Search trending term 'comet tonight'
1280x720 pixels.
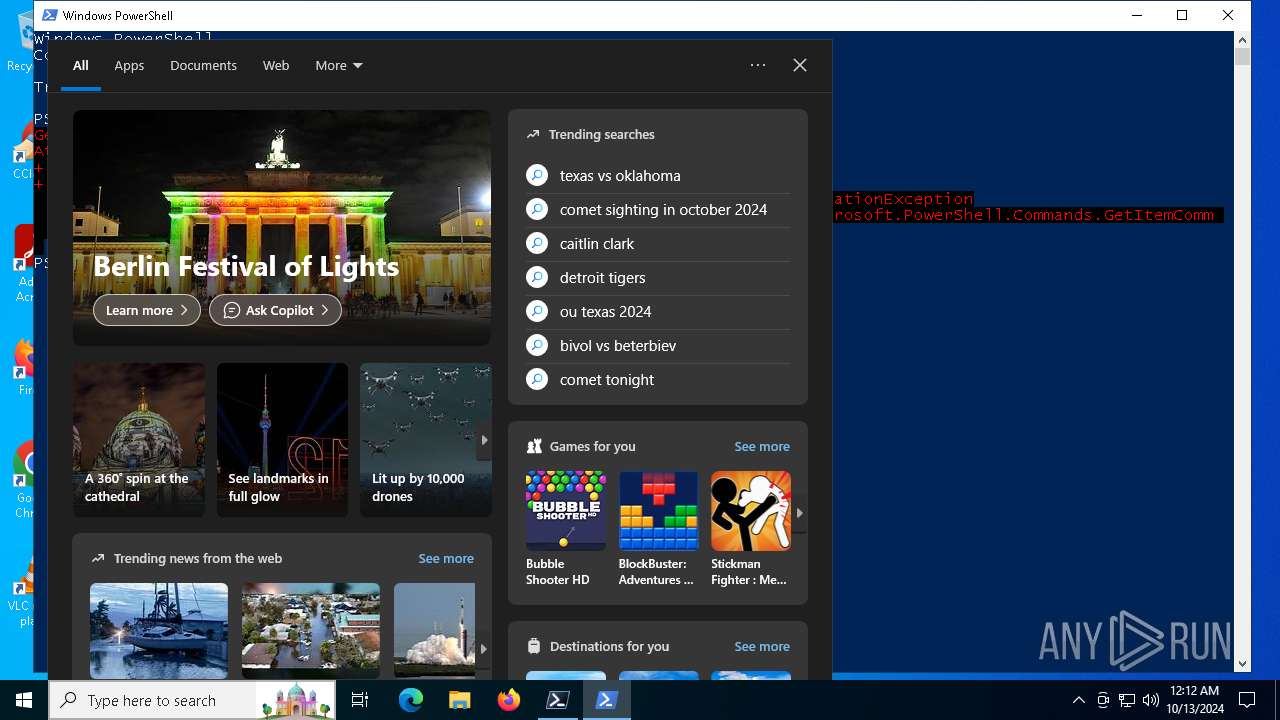(658, 379)
